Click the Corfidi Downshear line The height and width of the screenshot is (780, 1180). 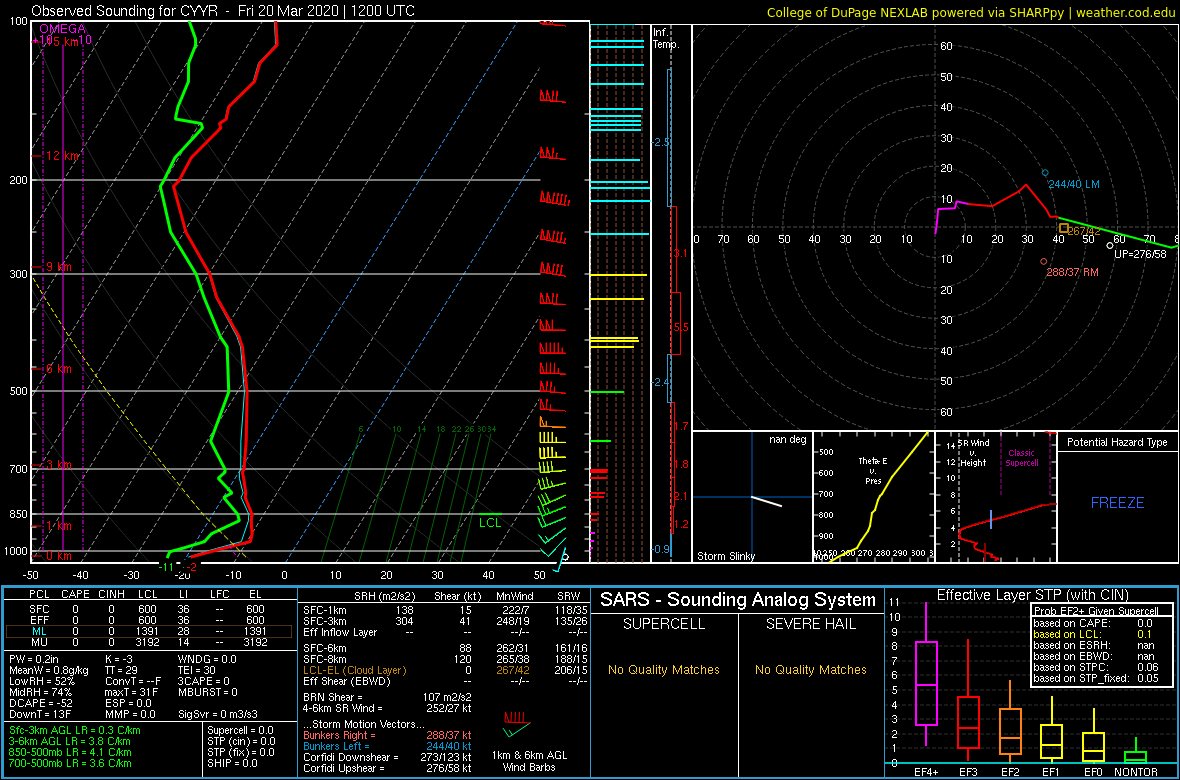389,757
